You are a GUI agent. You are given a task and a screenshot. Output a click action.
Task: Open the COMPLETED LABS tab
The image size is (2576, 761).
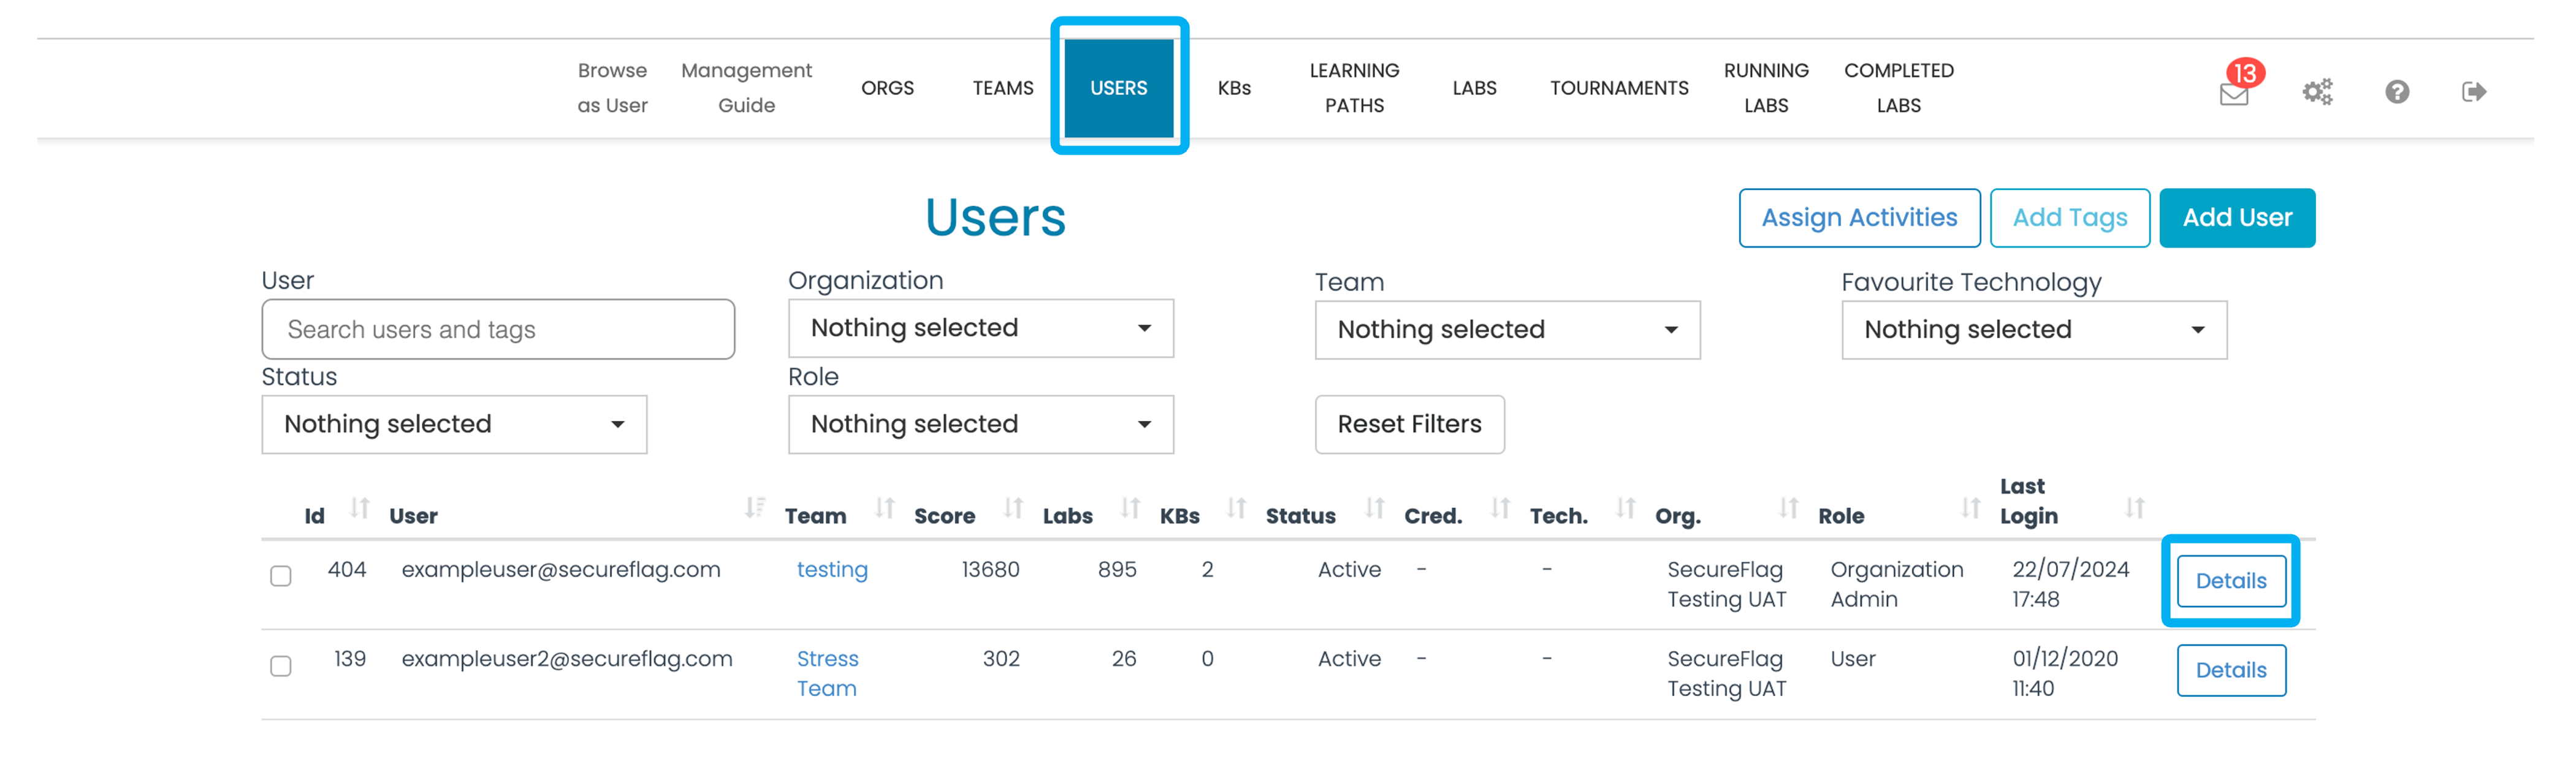1899,88
